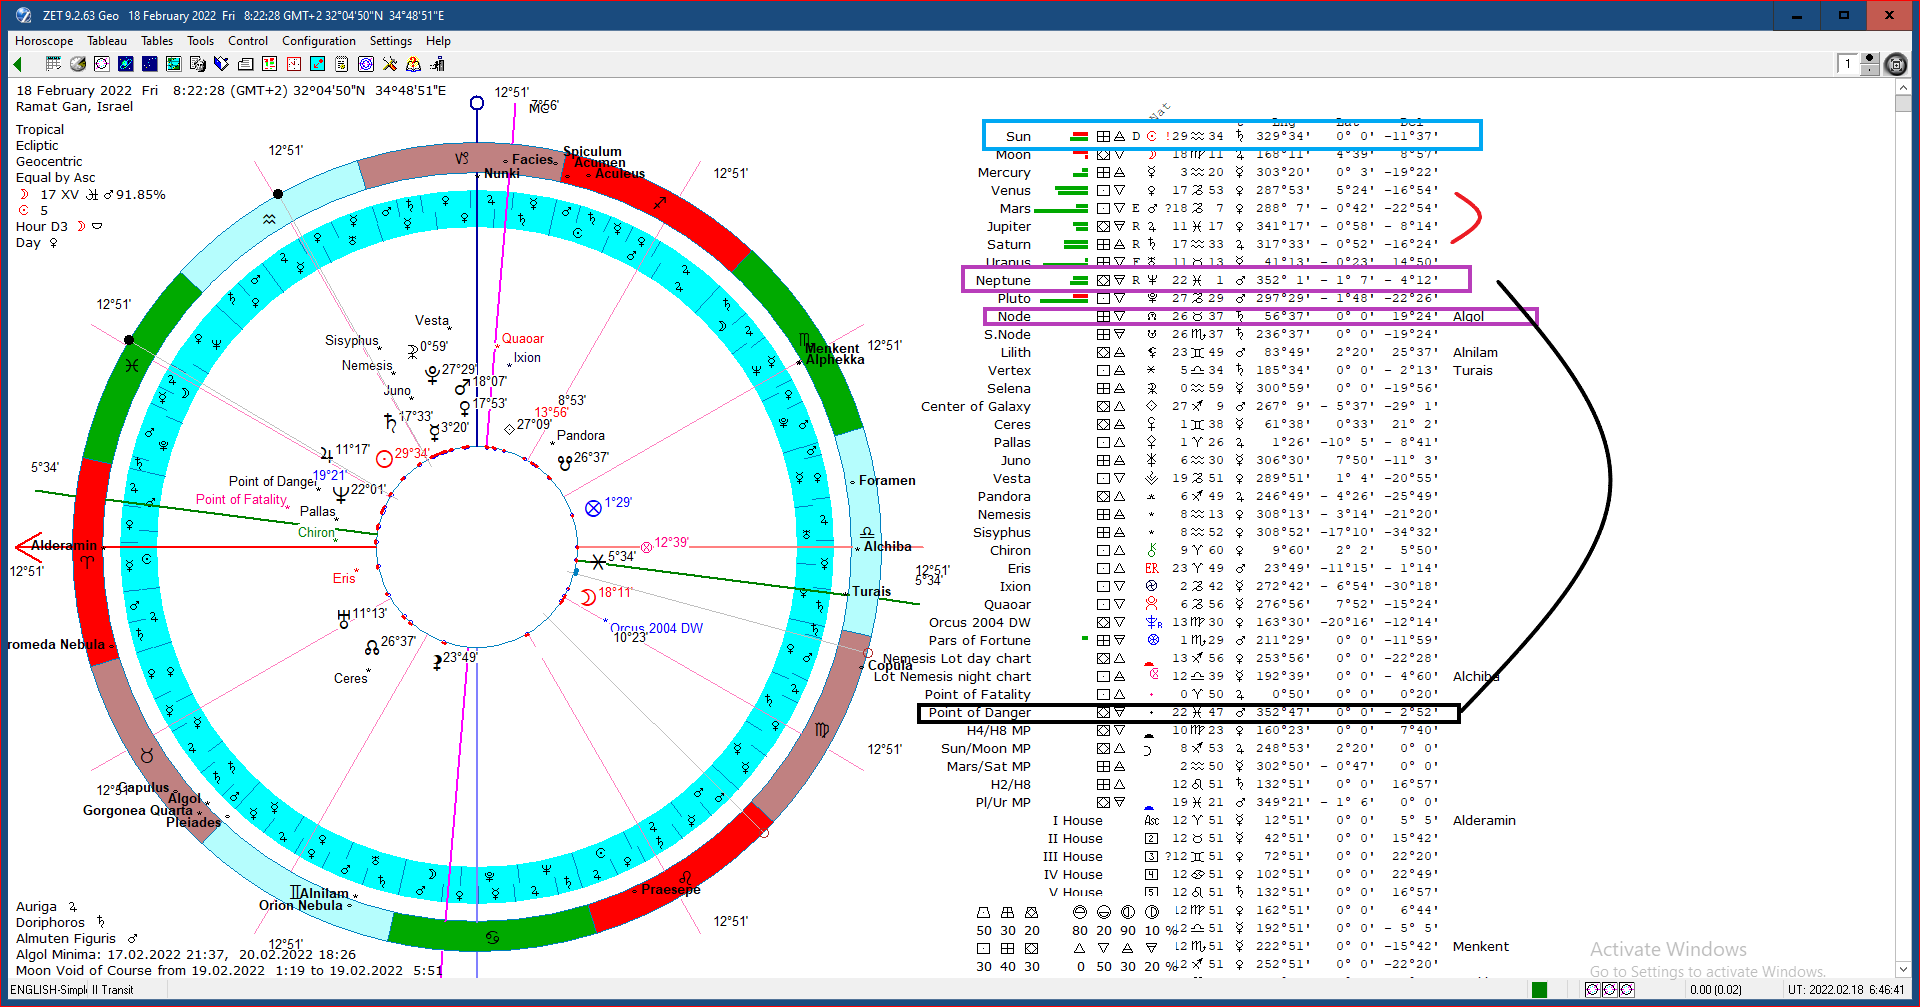Click the documents and skull toolbar icon
Screen dimensions: 1920x1007
pyautogui.click(x=198, y=64)
